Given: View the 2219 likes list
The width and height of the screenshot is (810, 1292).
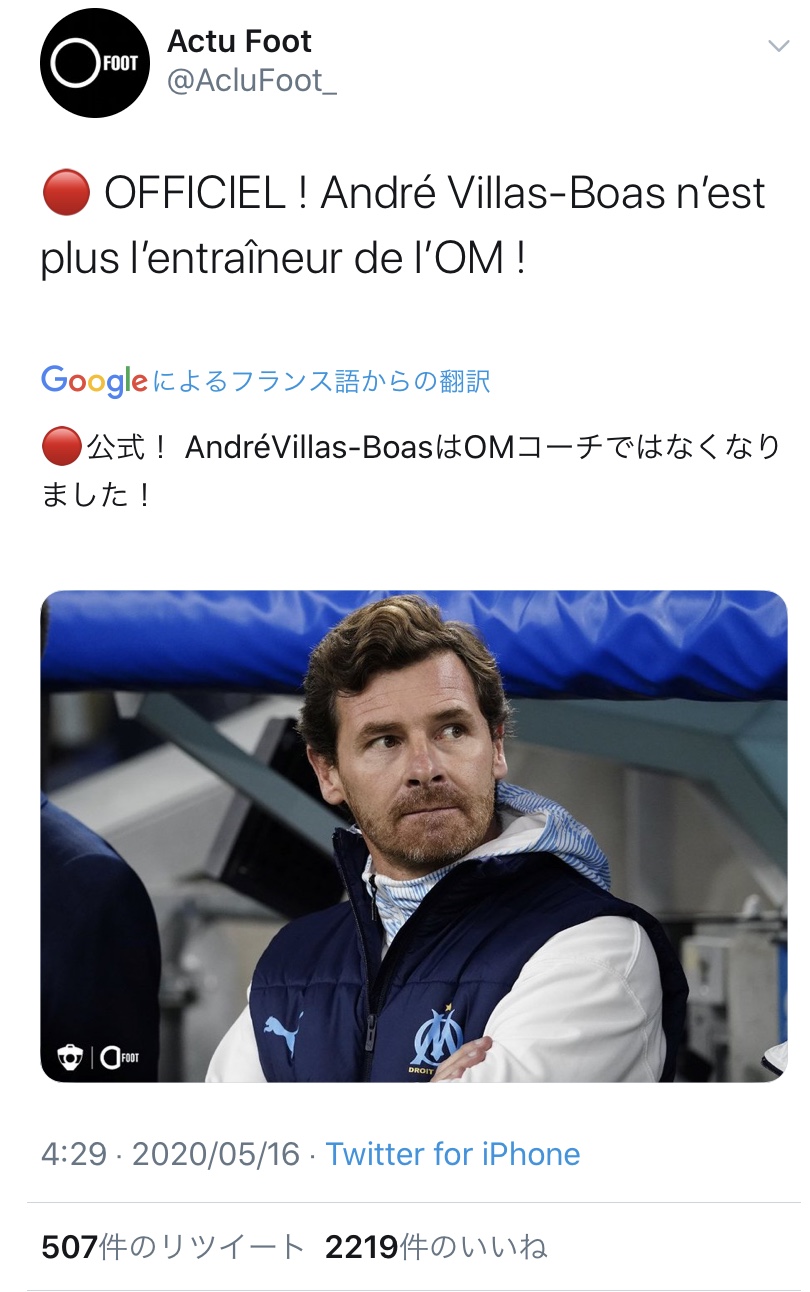Looking at the screenshot, I should 436,1247.
